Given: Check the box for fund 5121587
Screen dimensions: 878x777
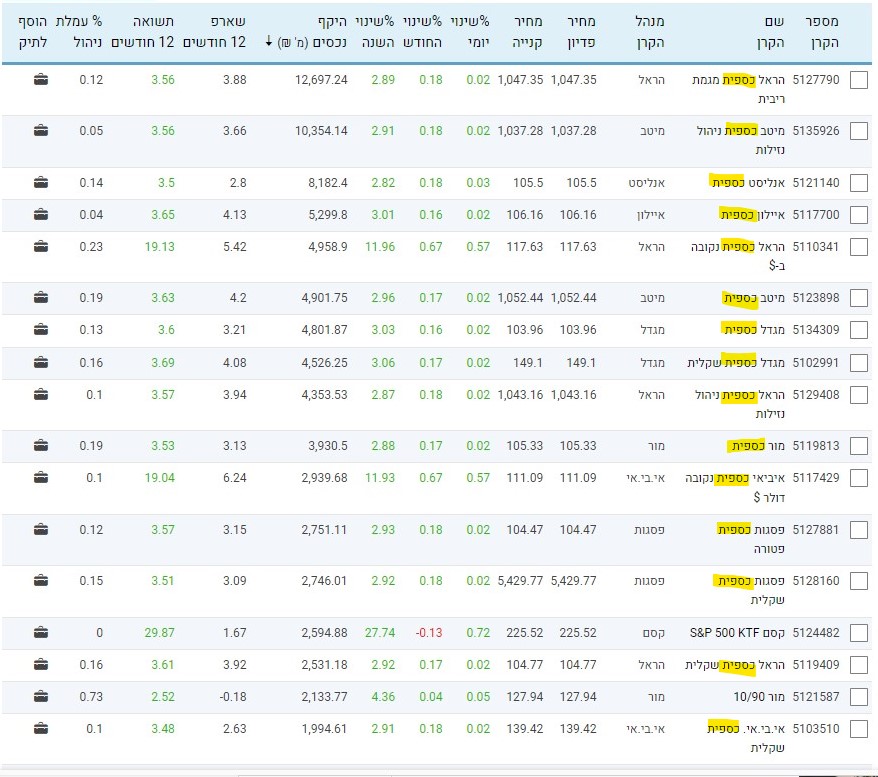Looking at the screenshot, I should point(858,697).
